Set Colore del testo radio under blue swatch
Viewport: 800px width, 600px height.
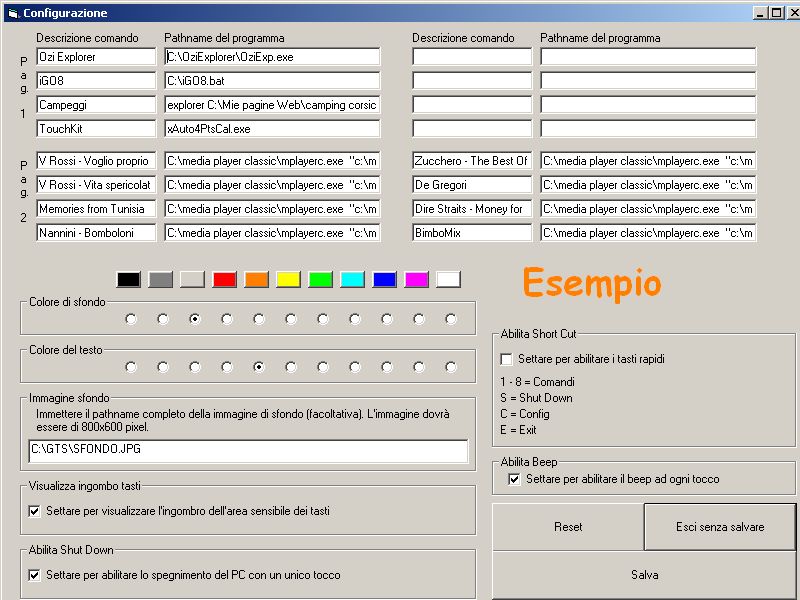[x=387, y=367]
